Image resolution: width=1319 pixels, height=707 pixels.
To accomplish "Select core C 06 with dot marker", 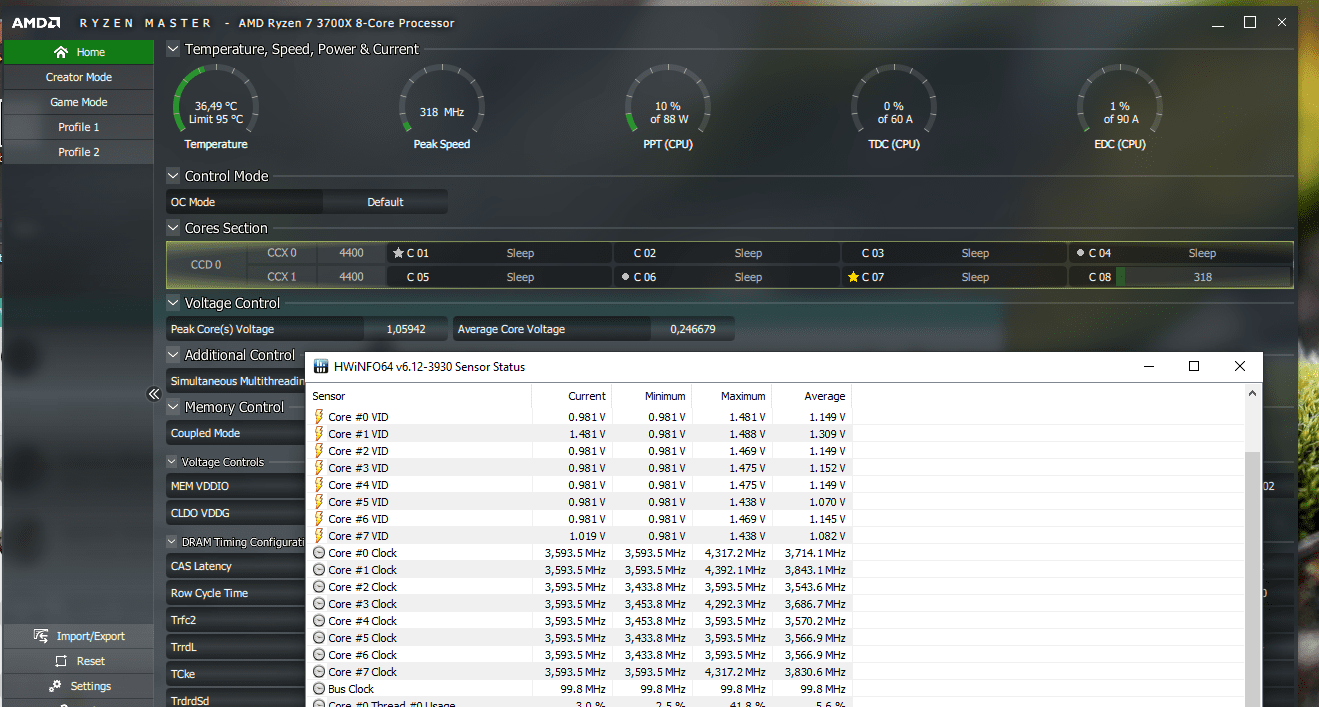I will coord(726,277).
